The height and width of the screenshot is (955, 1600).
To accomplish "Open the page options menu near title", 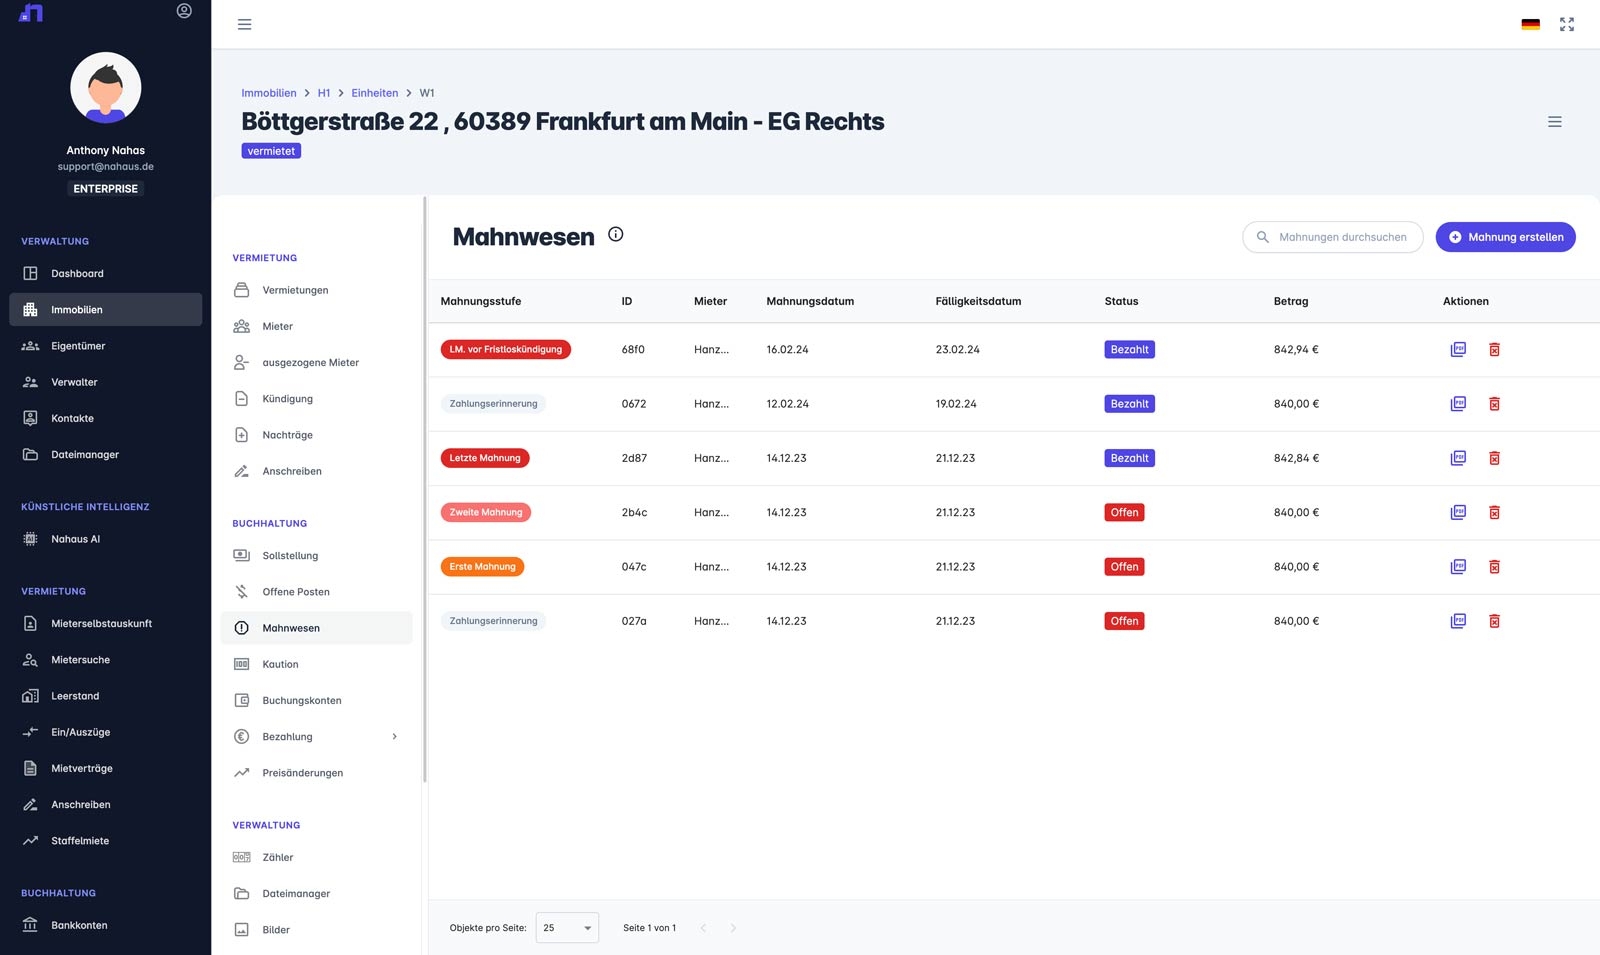I will pyautogui.click(x=1554, y=122).
